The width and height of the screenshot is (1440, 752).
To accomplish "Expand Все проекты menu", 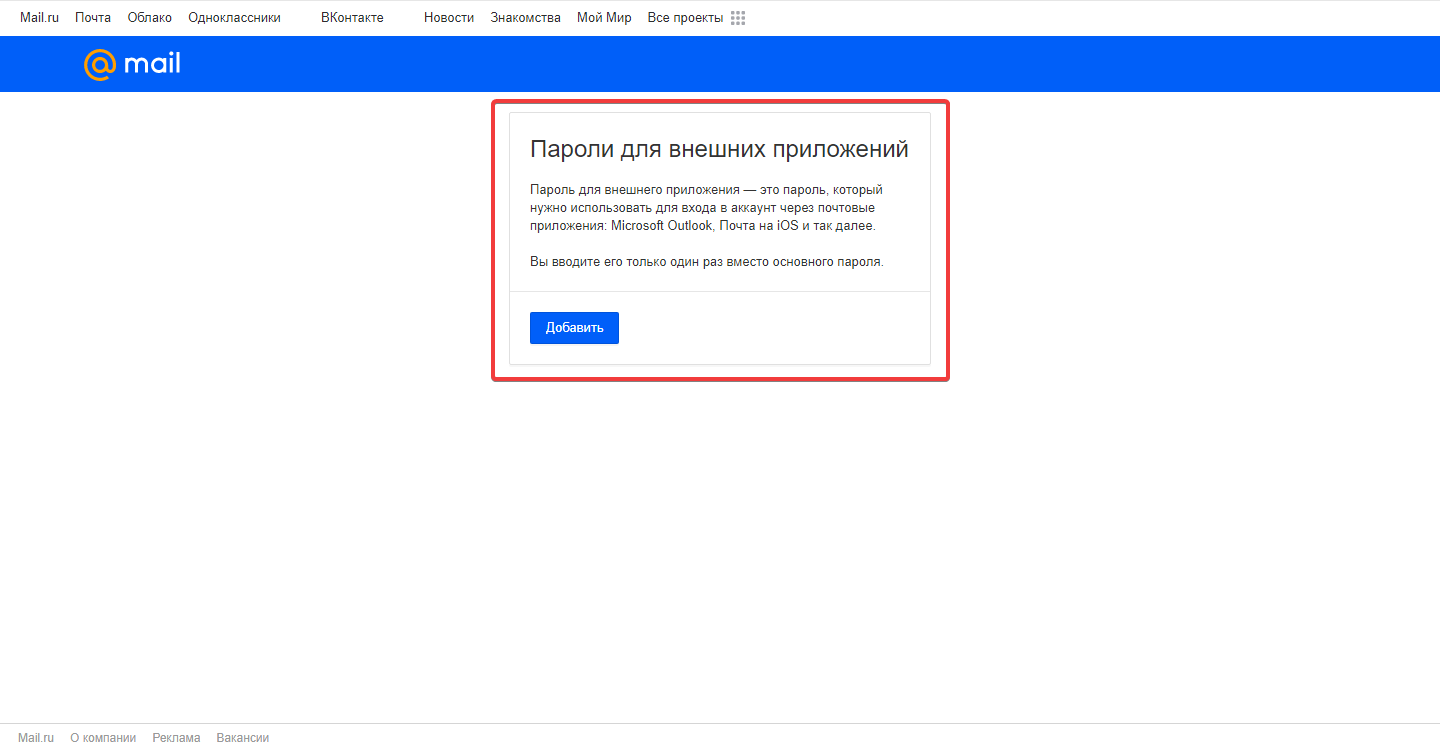I will pos(685,18).
